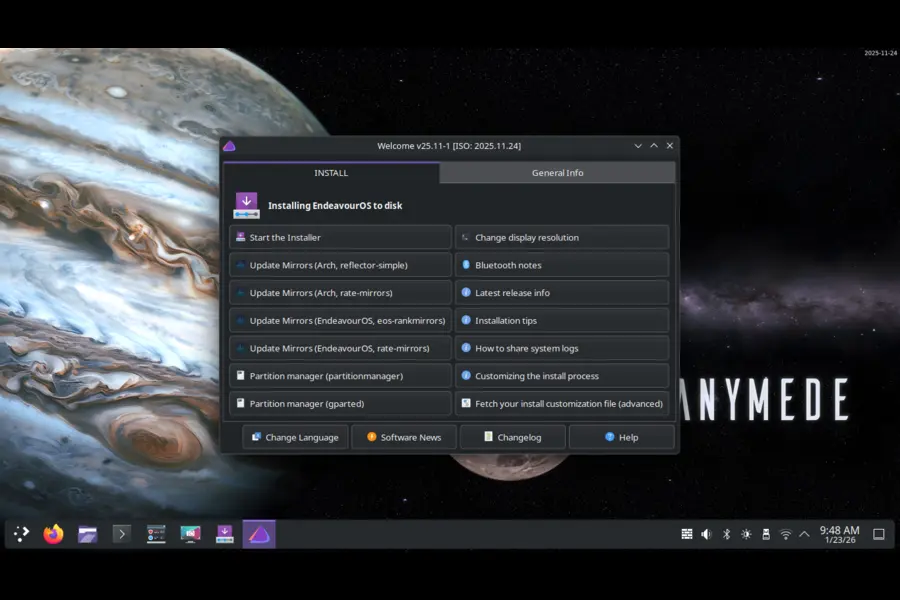Screen dimensions: 900x600
Task: Select the INSTALL tab
Action: [331, 172]
